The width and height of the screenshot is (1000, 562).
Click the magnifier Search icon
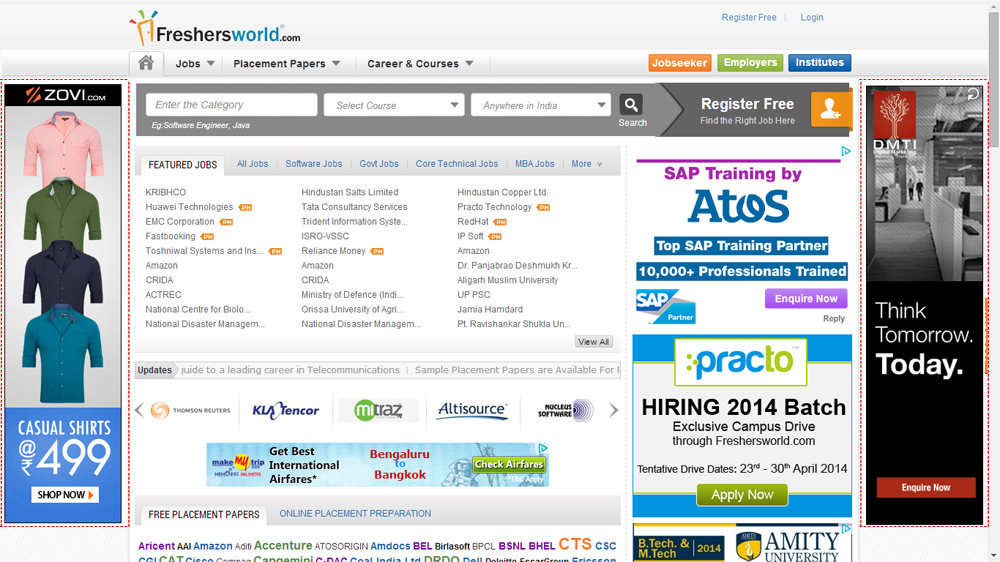(x=631, y=105)
